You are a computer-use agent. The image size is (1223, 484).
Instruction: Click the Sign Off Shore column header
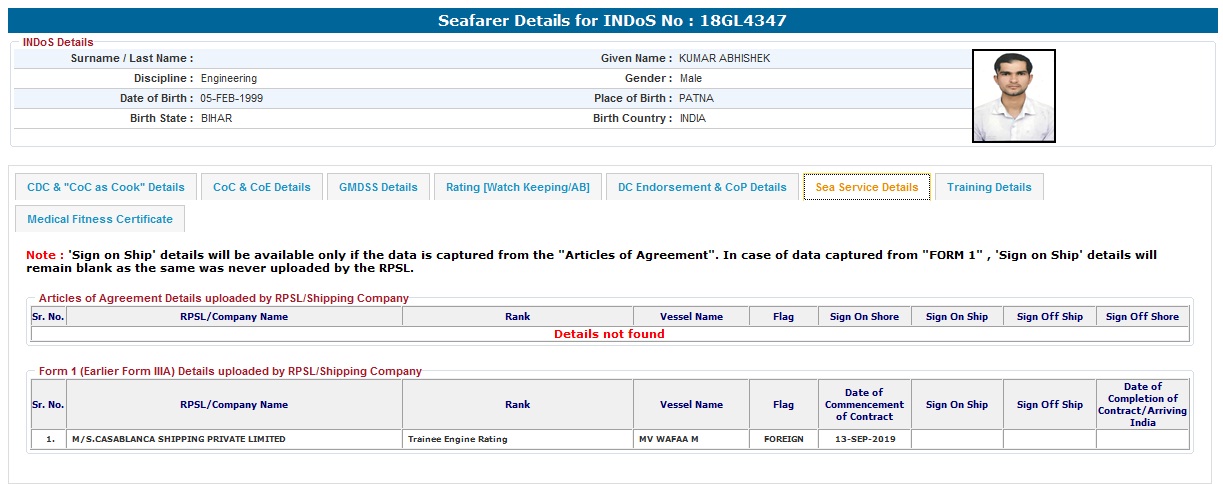pos(1142,317)
